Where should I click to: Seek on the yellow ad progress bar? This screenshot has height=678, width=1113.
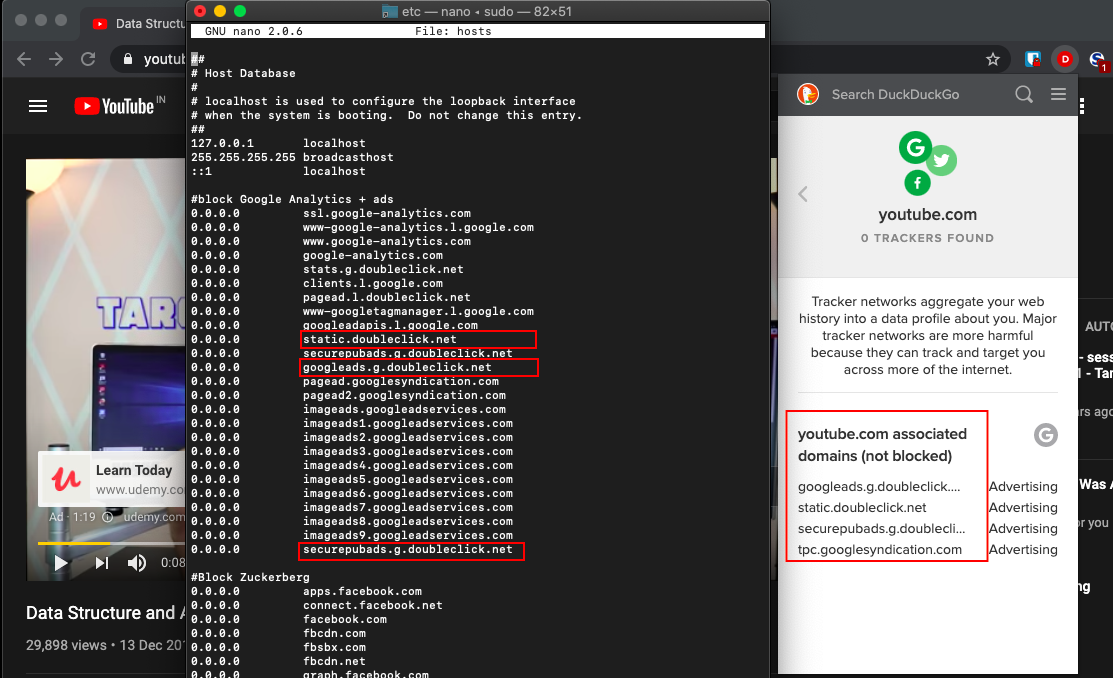pos(74,543)
